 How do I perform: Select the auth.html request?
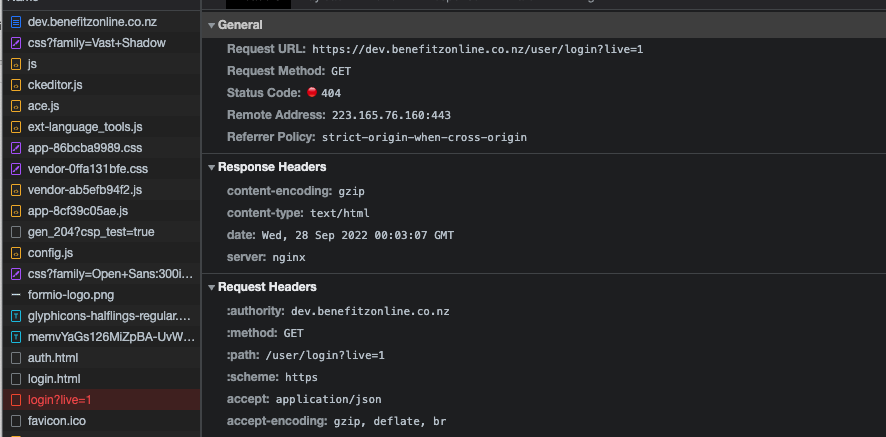tap(102, 358)
